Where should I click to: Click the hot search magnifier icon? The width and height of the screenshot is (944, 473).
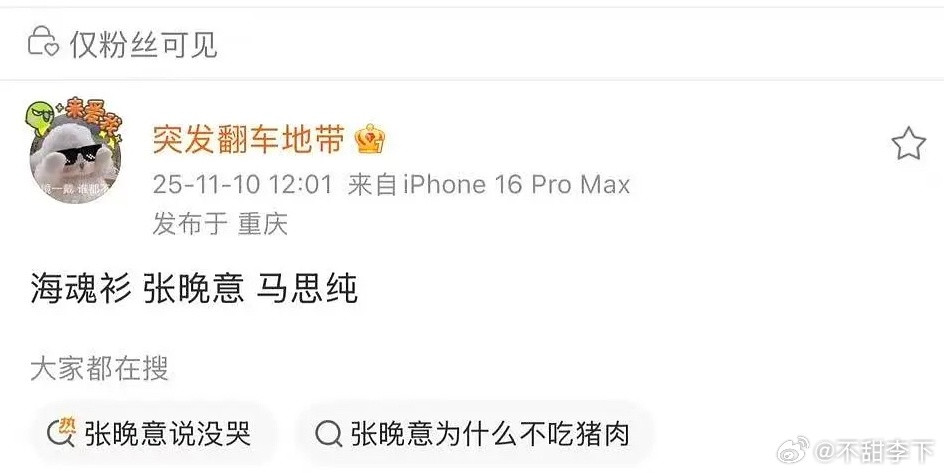pos(61,433)
